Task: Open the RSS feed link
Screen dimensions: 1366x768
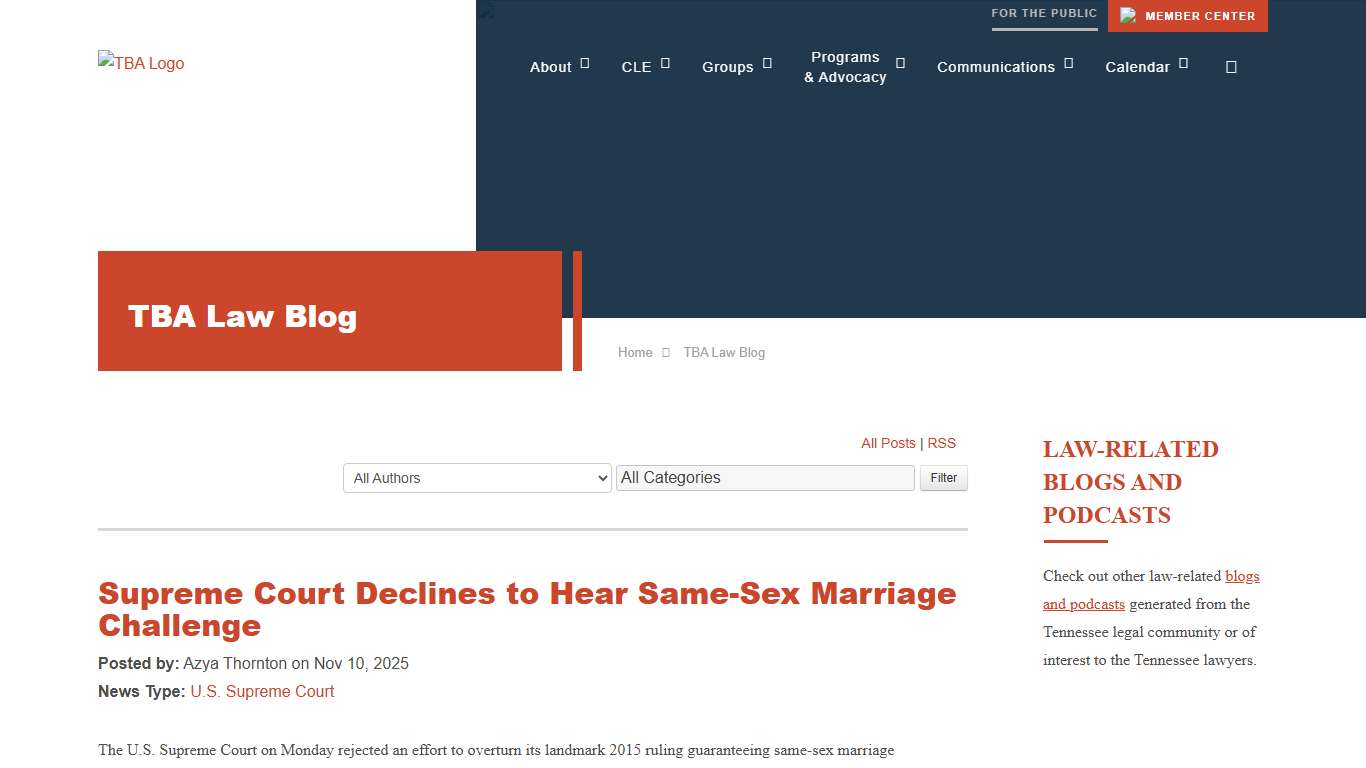Action: tap(941, 443)
